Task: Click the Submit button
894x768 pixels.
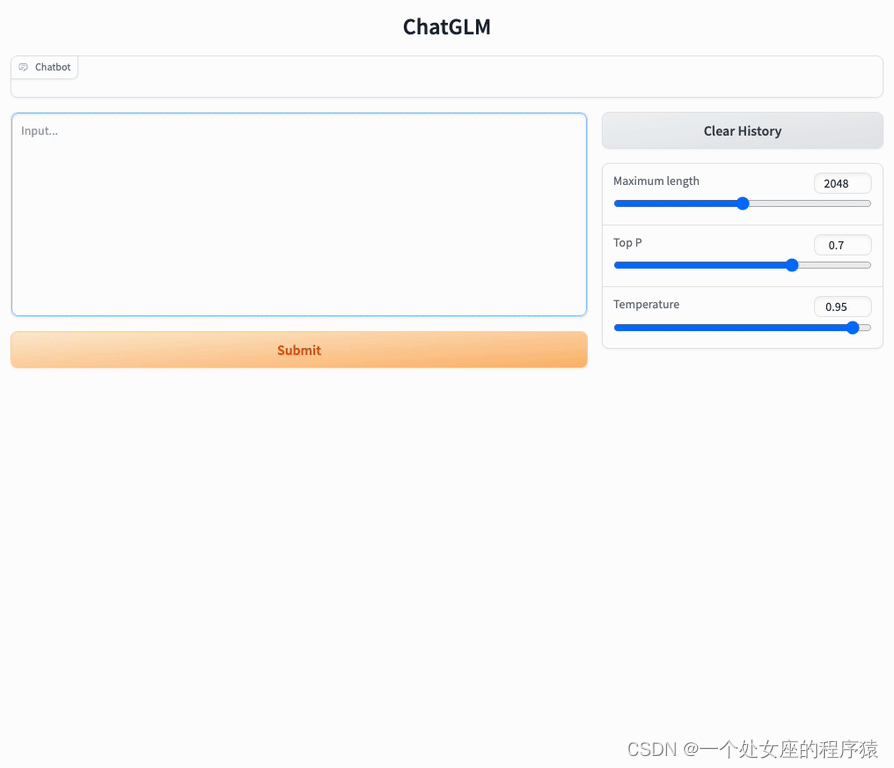Action: pyautogui.click(x=299, y=350)
